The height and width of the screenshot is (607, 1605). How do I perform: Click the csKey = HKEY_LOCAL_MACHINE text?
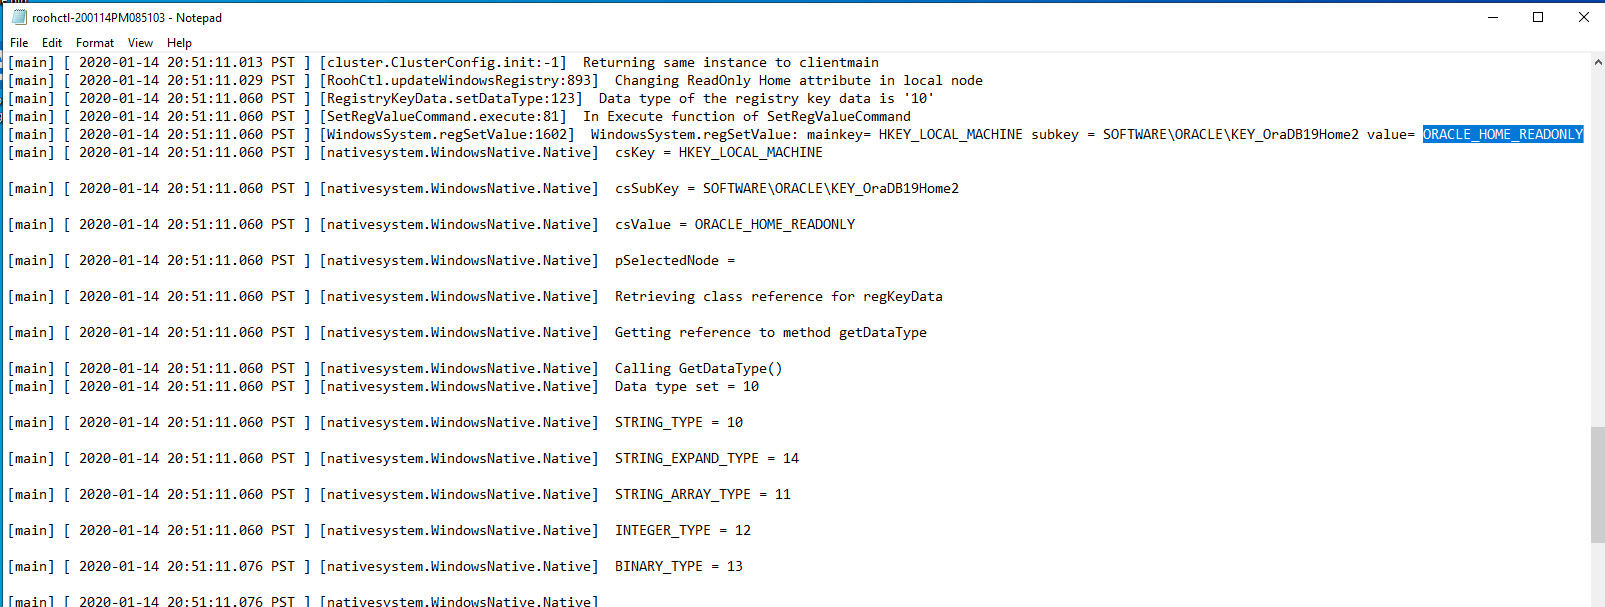(x=718, y=153)
